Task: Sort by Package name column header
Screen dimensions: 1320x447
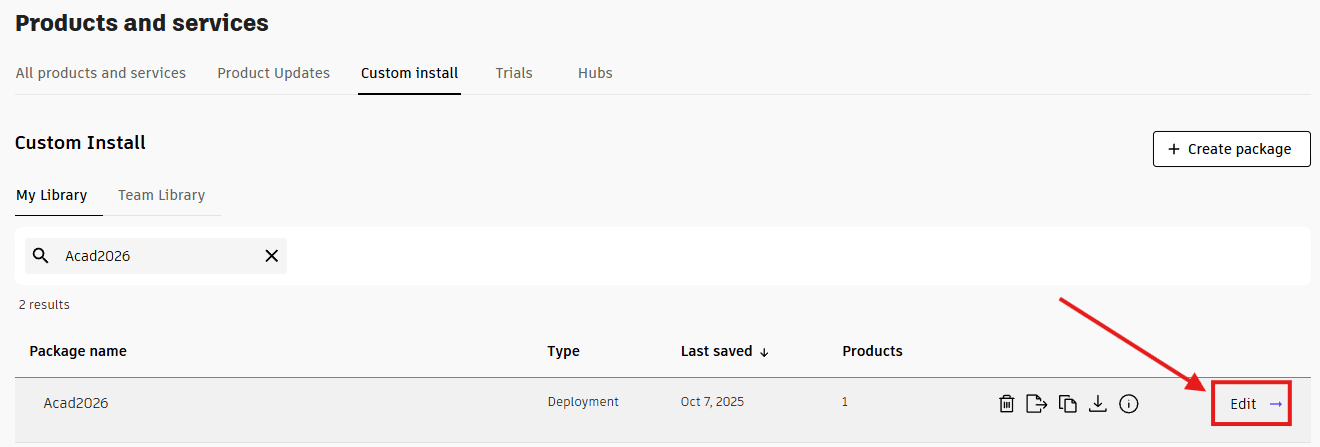Action: click(78, 351)
